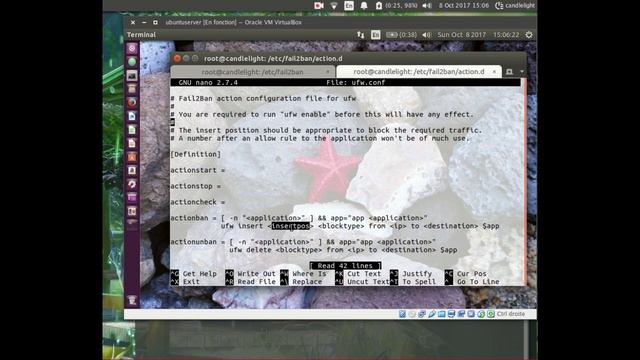Click the [Definition] section line
The height and width of the screenshot is (360, 640).
click(x=196, y=154)
